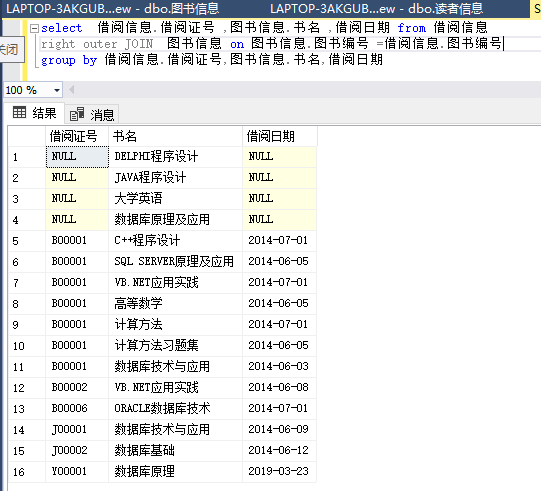Select date cell 2014-06-12
This screenshot has width=541, height=491.
280,451
